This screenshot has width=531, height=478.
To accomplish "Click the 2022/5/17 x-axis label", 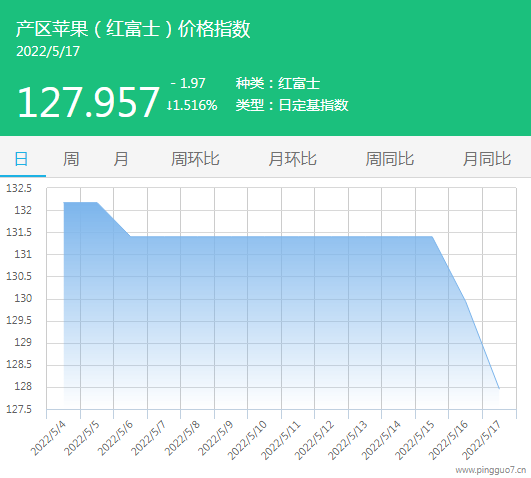I will (x=481, y=440).
